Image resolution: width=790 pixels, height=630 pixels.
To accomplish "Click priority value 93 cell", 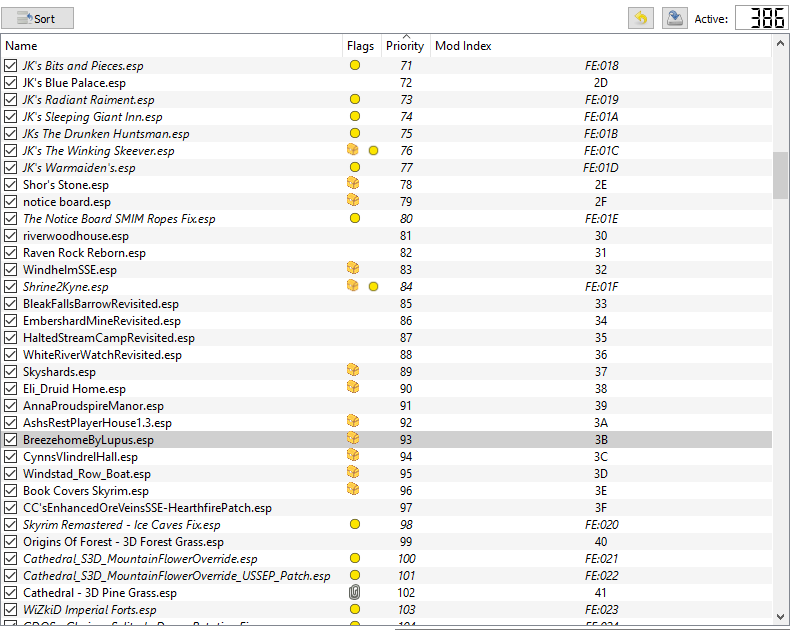I will point(406,440).
